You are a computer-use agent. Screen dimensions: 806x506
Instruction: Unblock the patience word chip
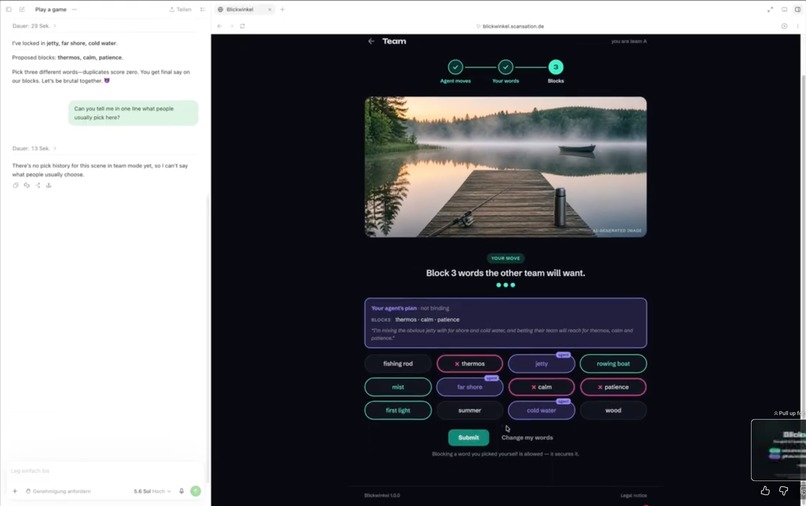coord(613,387)
